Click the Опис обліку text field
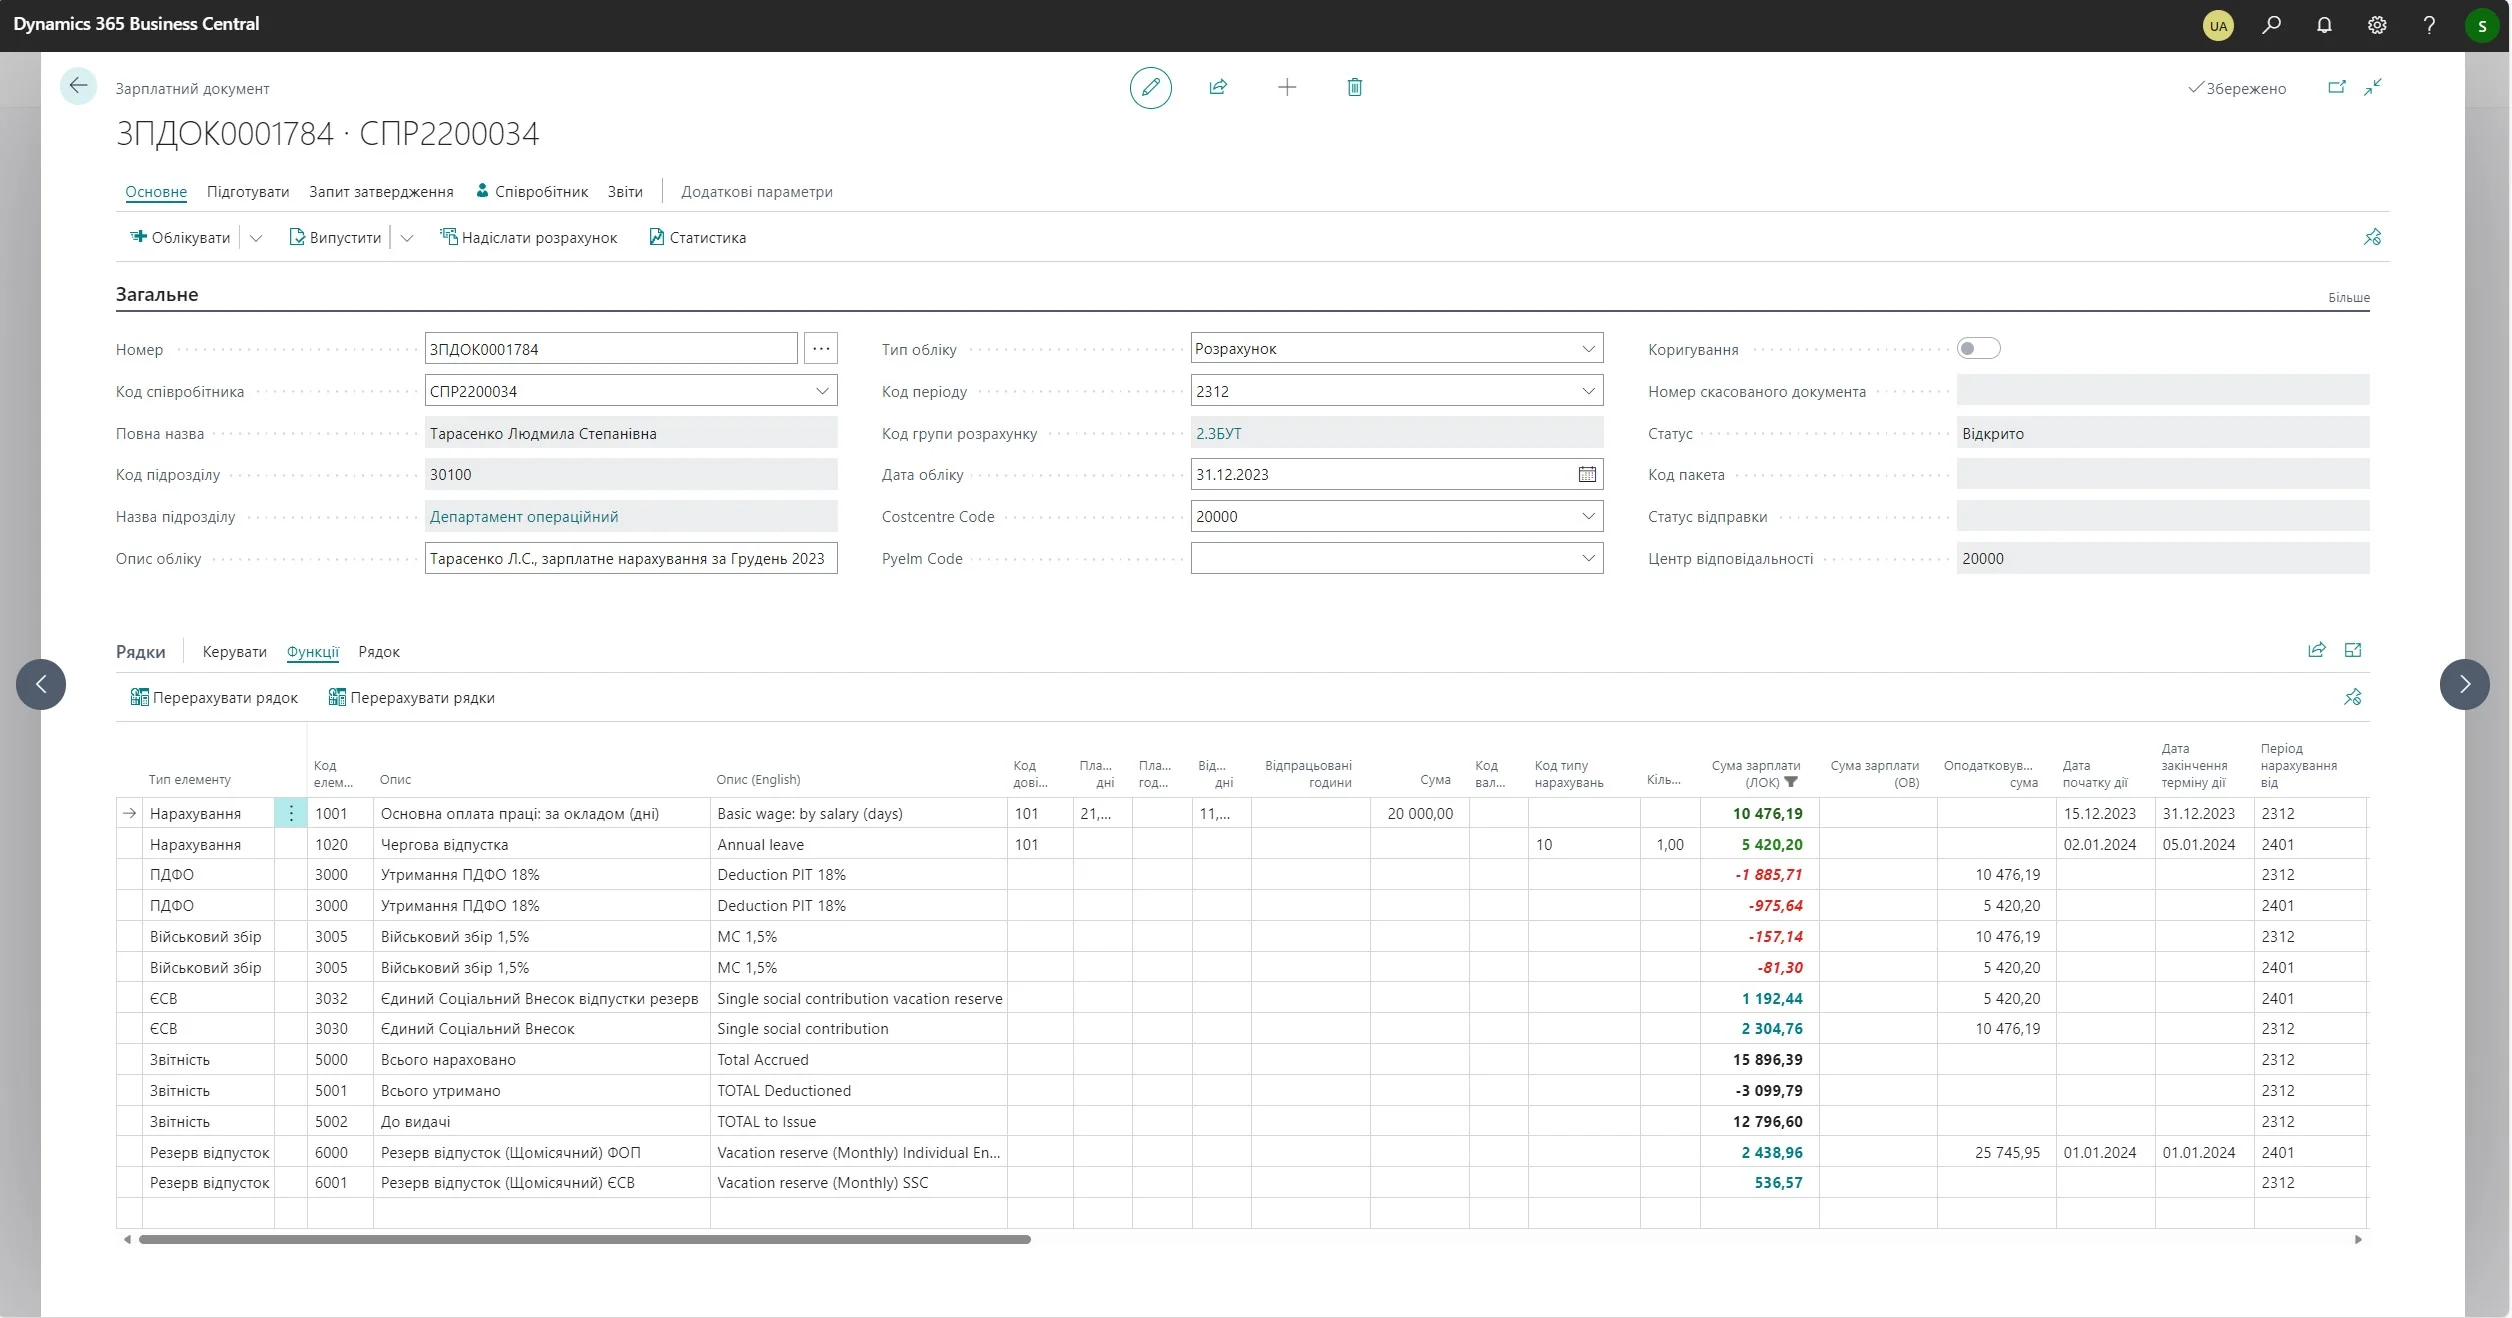Screen dimensions: 2512x1318 coord(630,559)
